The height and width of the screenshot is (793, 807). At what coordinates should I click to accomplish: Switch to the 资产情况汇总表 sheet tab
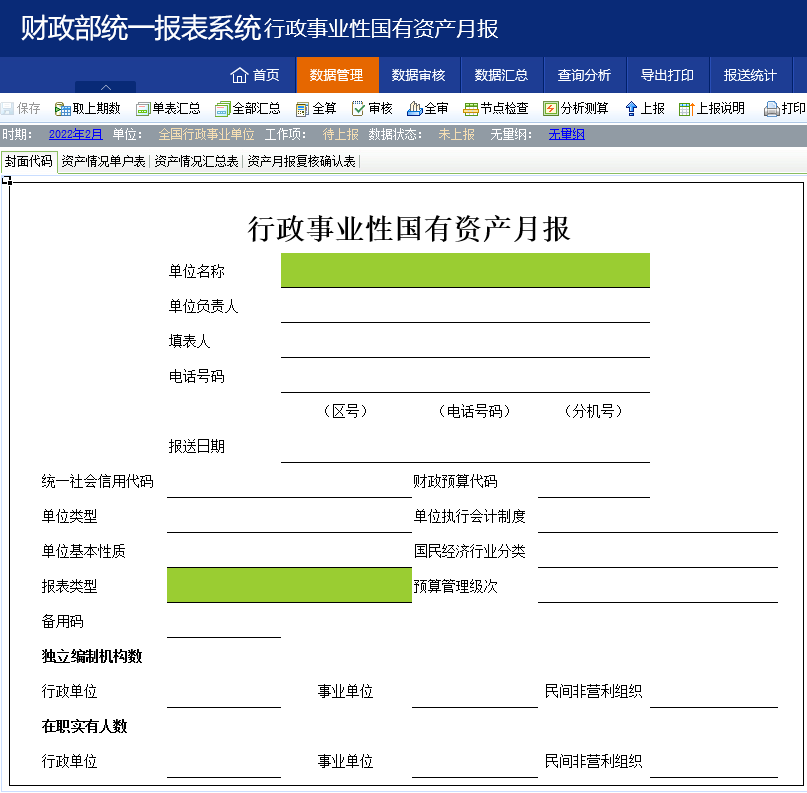coord(197,162)
